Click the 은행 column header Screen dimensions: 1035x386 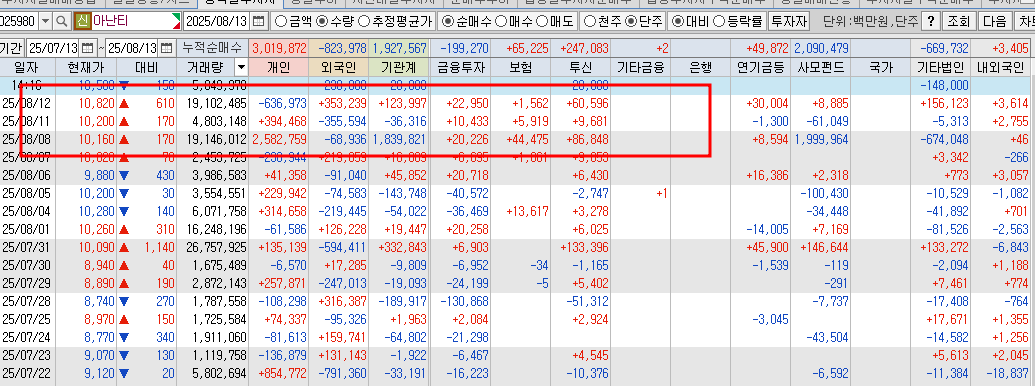pos(699,67)
